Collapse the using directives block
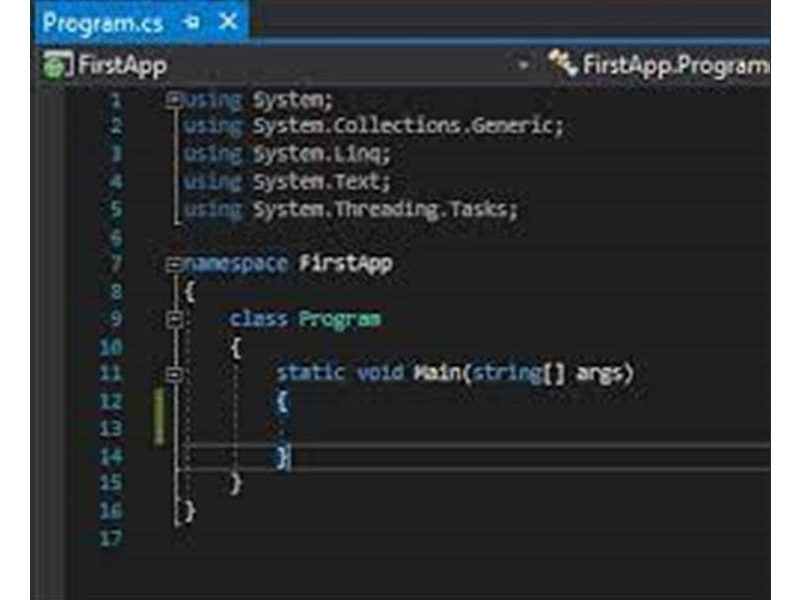The width and height of the screenshot is (800, 600). [x=173, y=99]
